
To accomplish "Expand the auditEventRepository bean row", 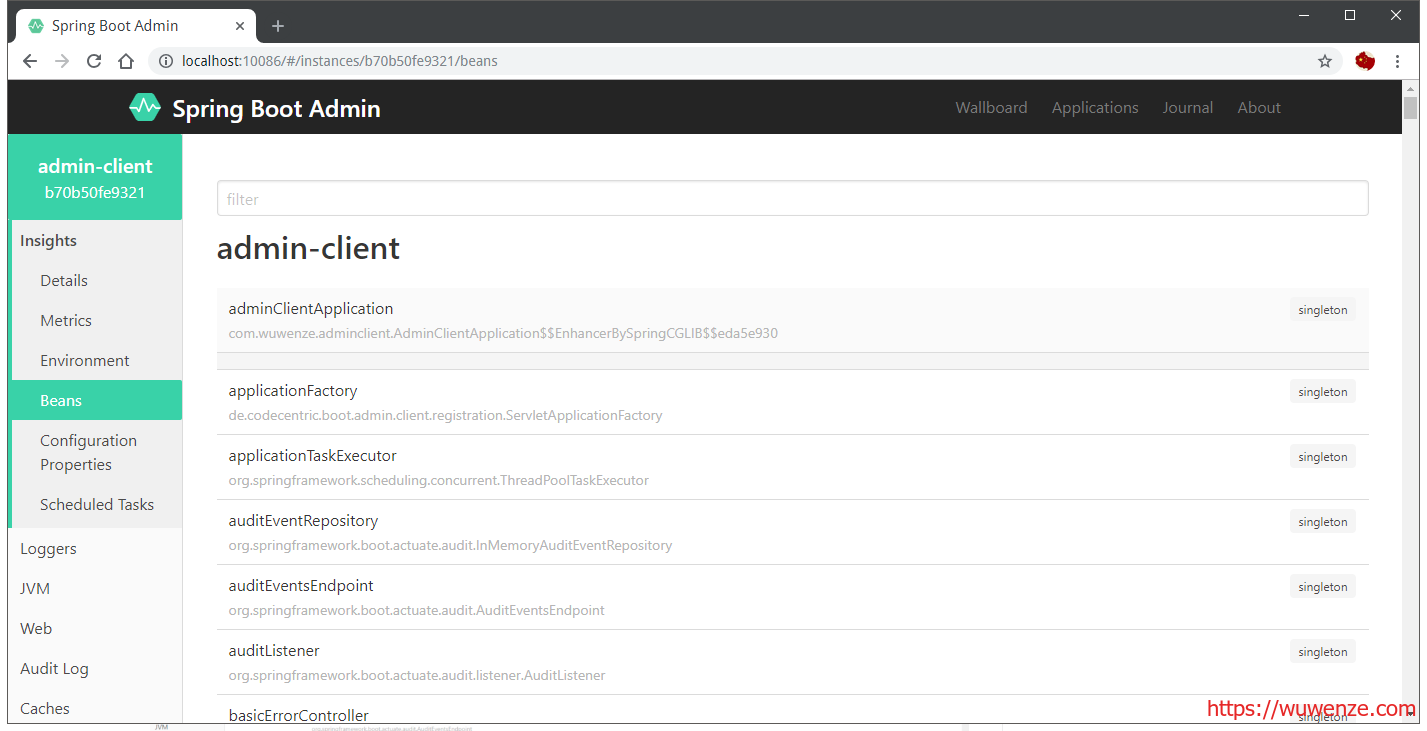I will point(792,532).
